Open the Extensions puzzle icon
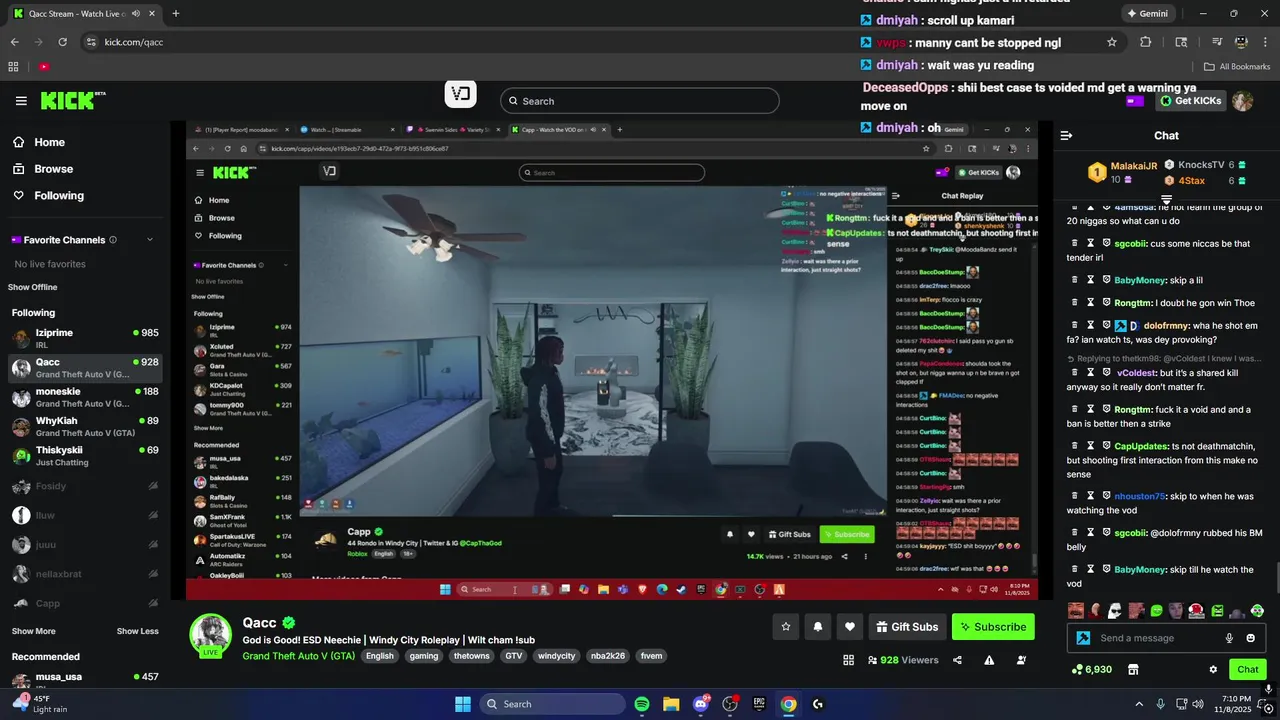This screenshot has width=1280, height=720. [1146, 42]
